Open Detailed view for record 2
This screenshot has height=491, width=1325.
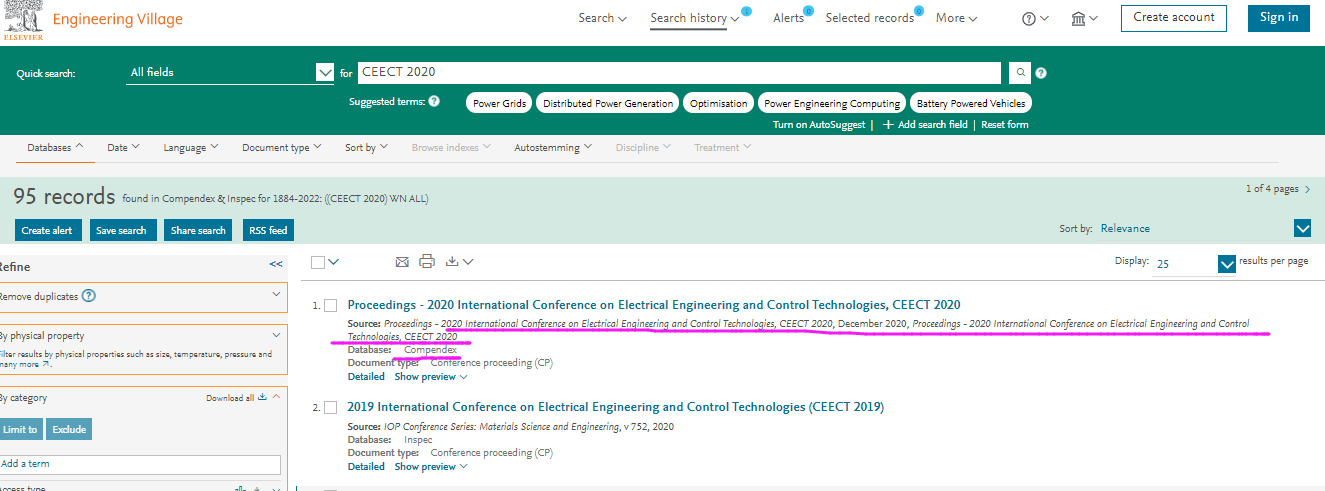tap(366, 466)
